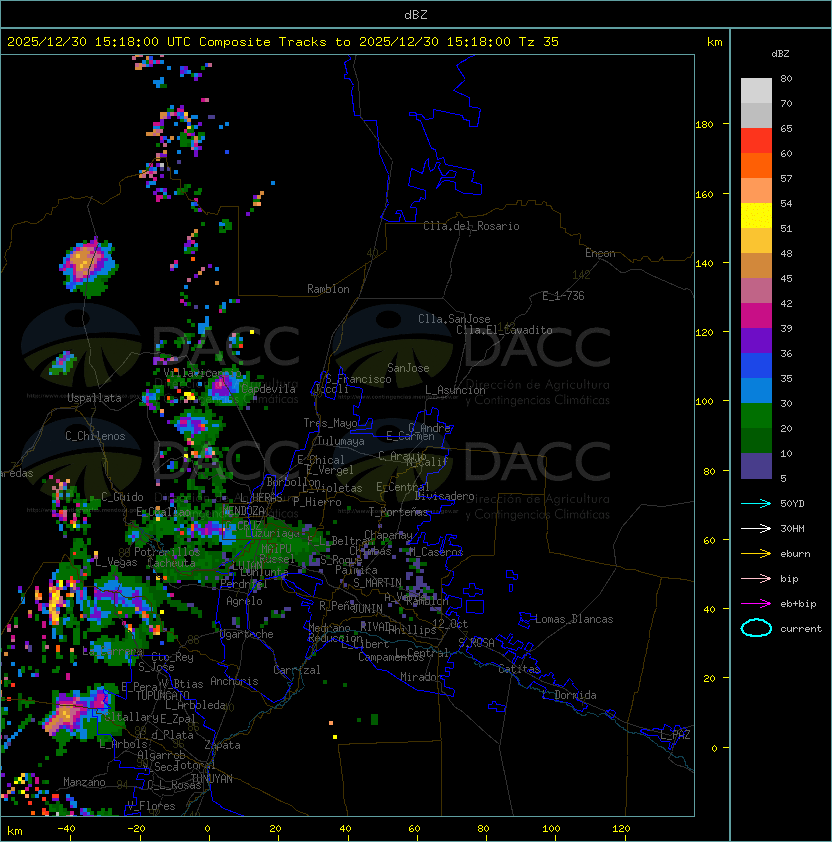Click the Ramblon place label
The width and height of the screenshot is (832, 842).
[328, 289]
